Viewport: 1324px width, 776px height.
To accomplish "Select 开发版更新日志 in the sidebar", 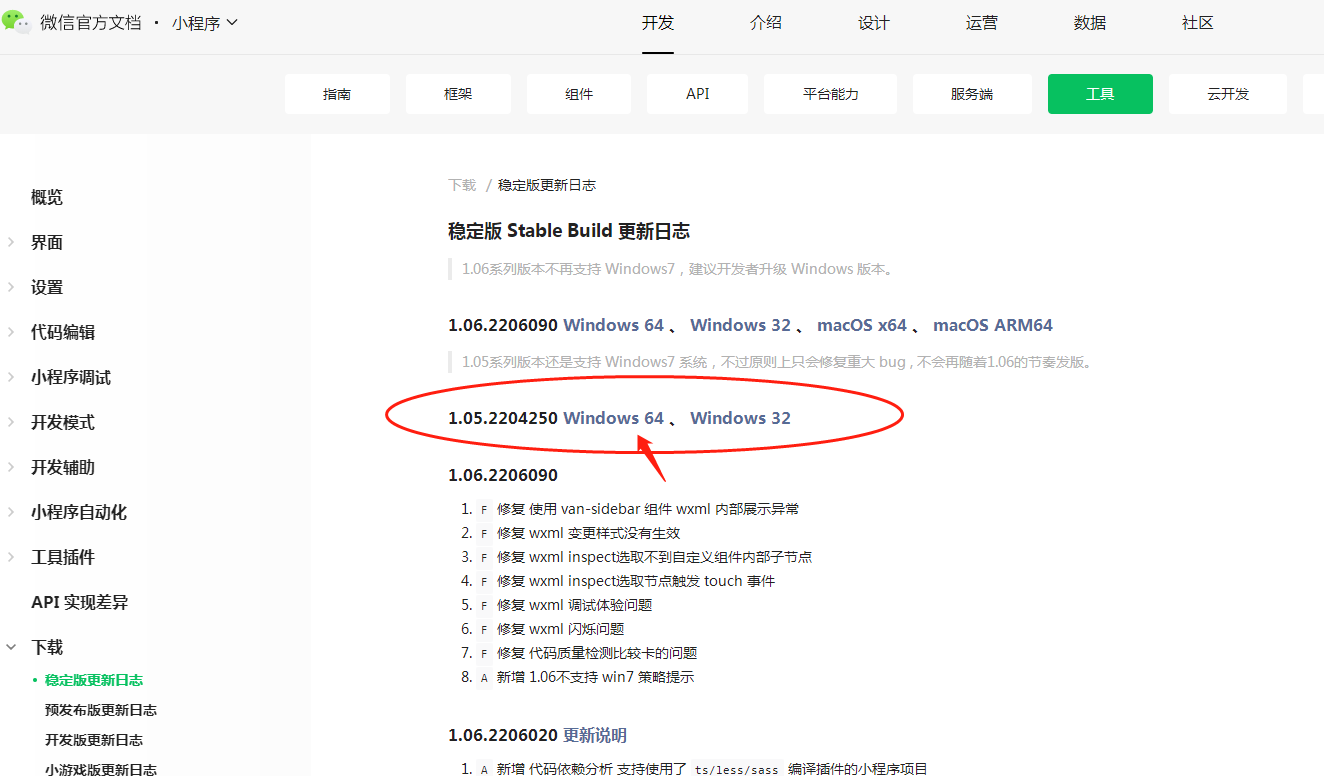I will 94,740.
